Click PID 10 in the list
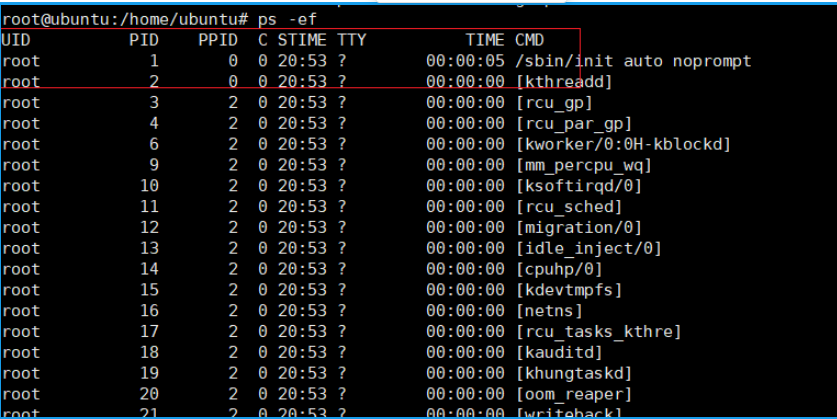 click(x=149, y=186)
